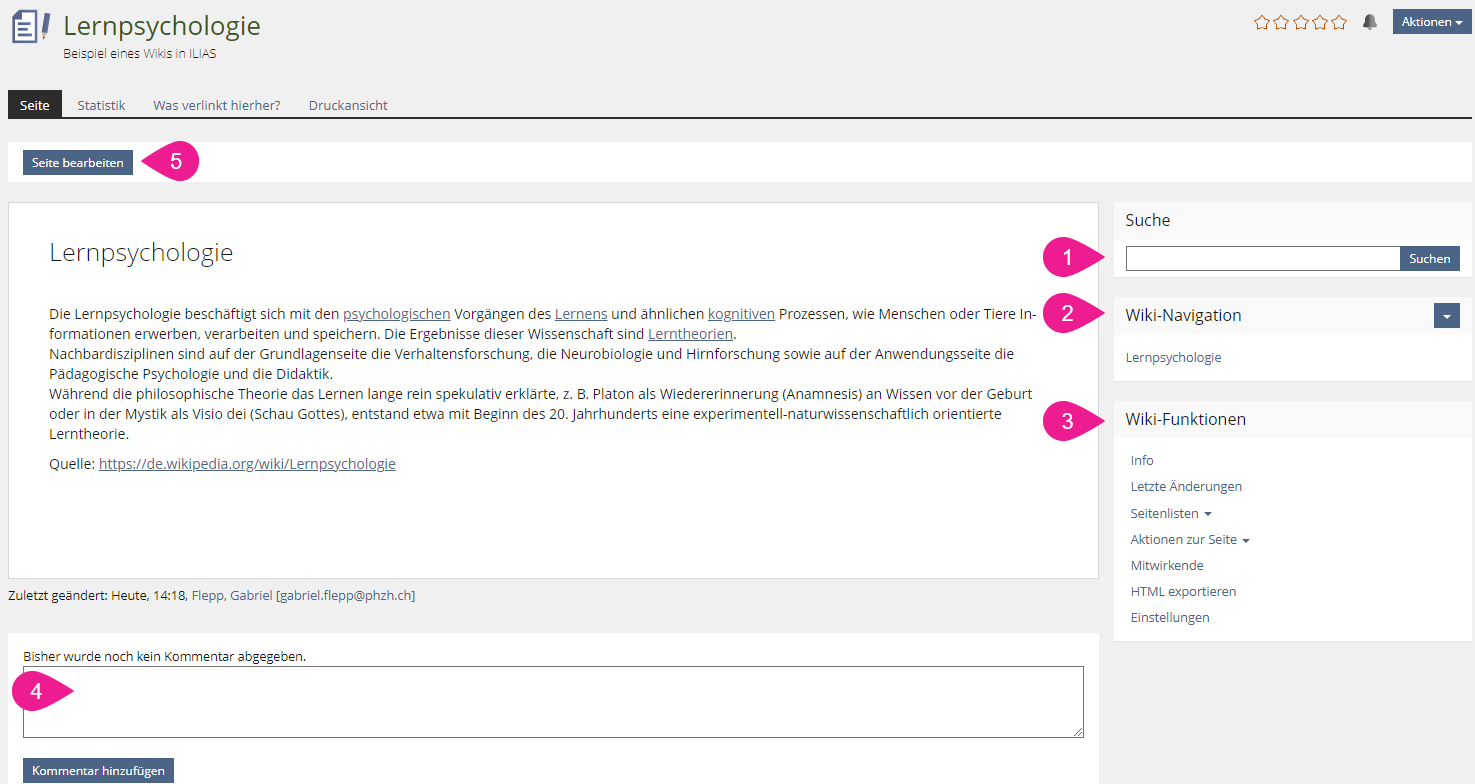Open Letzte Änderungen in Wiki-Funktionen
The width and height of the screenshot is (1475, 784).
(x=1186, y=486)
